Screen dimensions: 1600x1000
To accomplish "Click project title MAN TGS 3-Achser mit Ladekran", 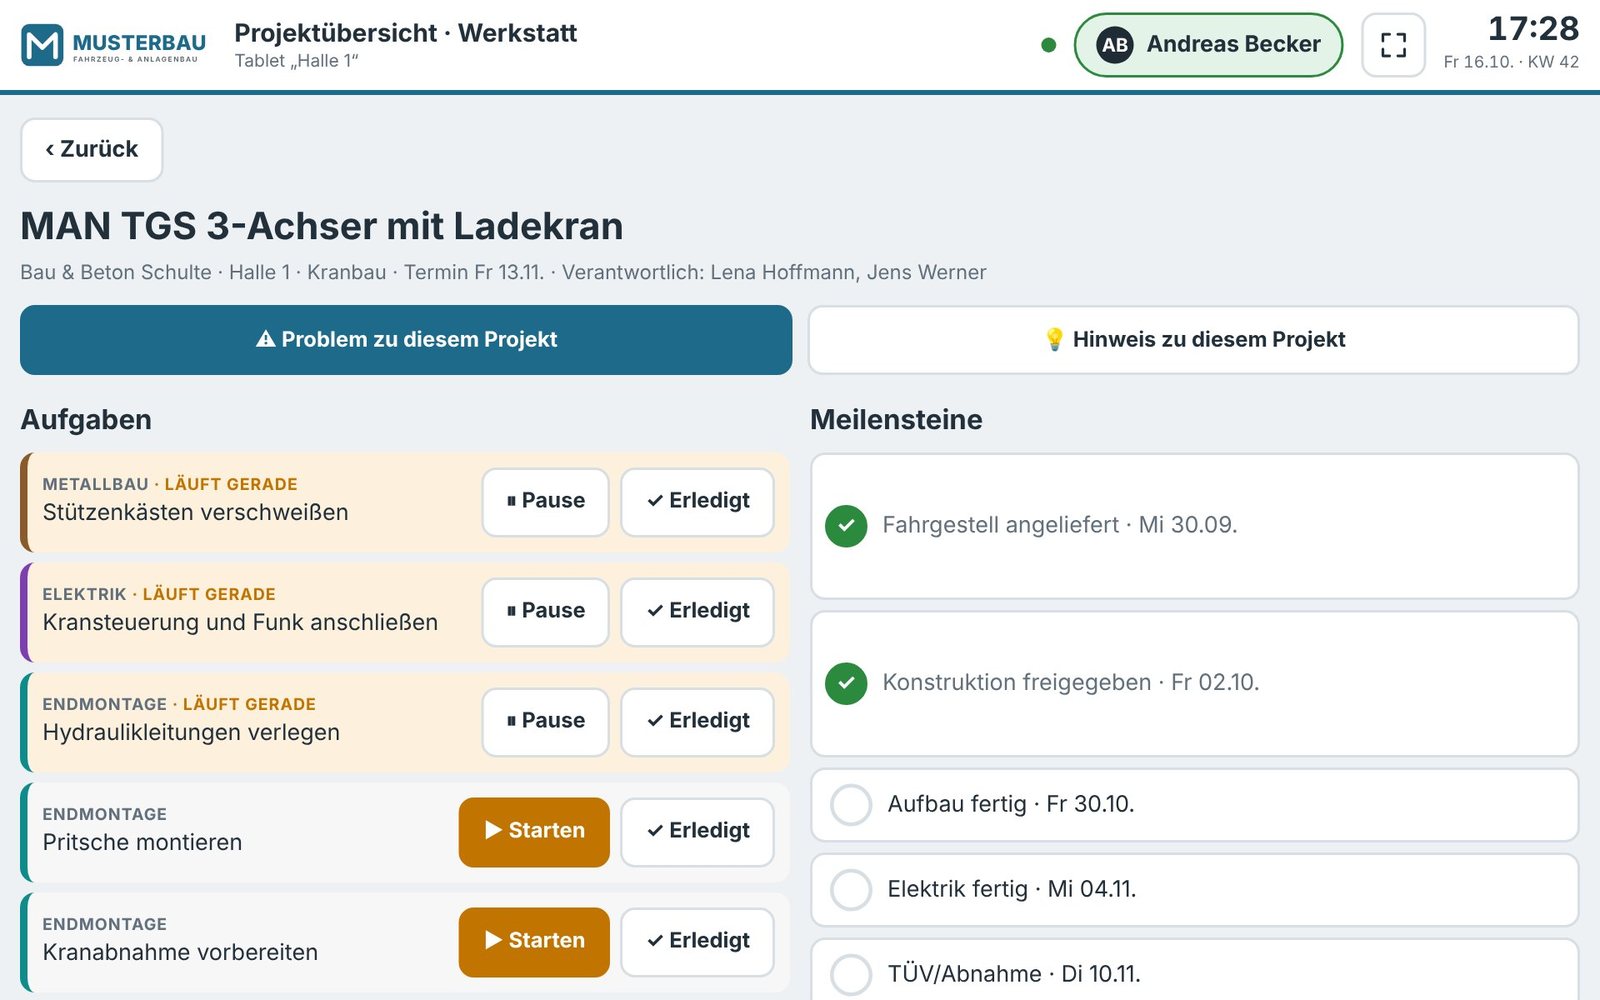I will pos(322,227).
